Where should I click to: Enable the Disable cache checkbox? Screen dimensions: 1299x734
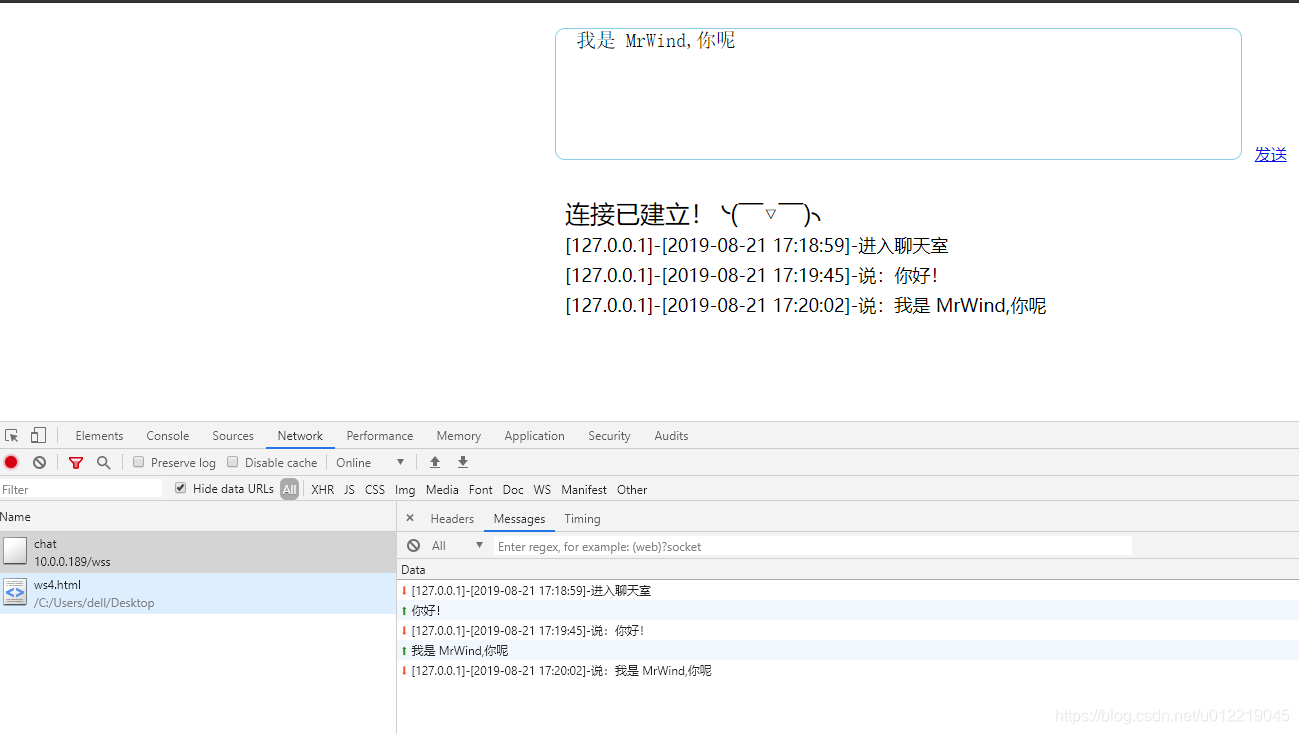tap(233, 462)
